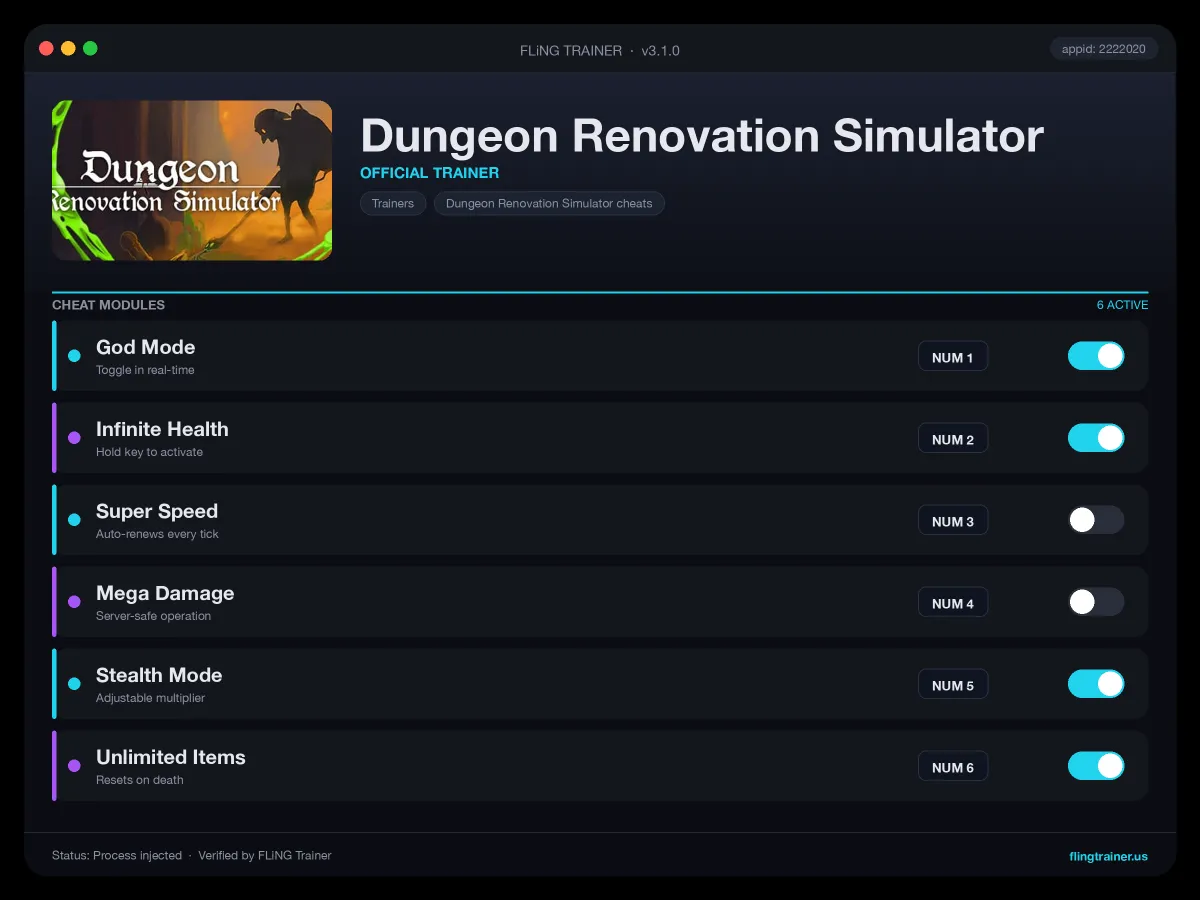Turn off the Stealth Mode switch
The height and width of the screenshot is (900, 1200).
(x=1096, y=684)
